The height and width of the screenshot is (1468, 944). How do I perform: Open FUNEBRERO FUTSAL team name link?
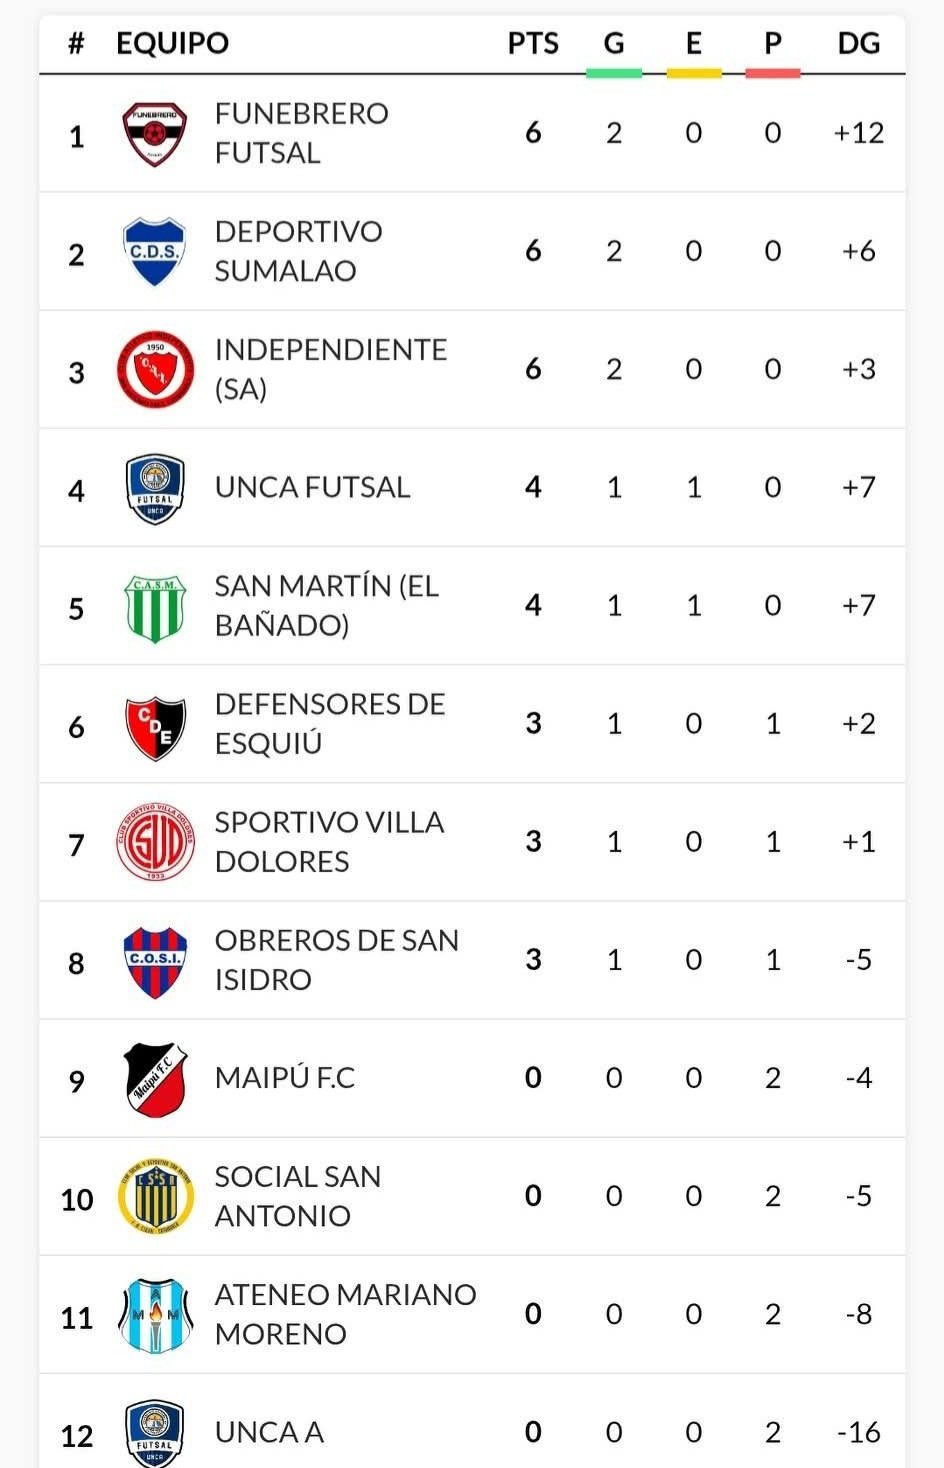point(301,133)
